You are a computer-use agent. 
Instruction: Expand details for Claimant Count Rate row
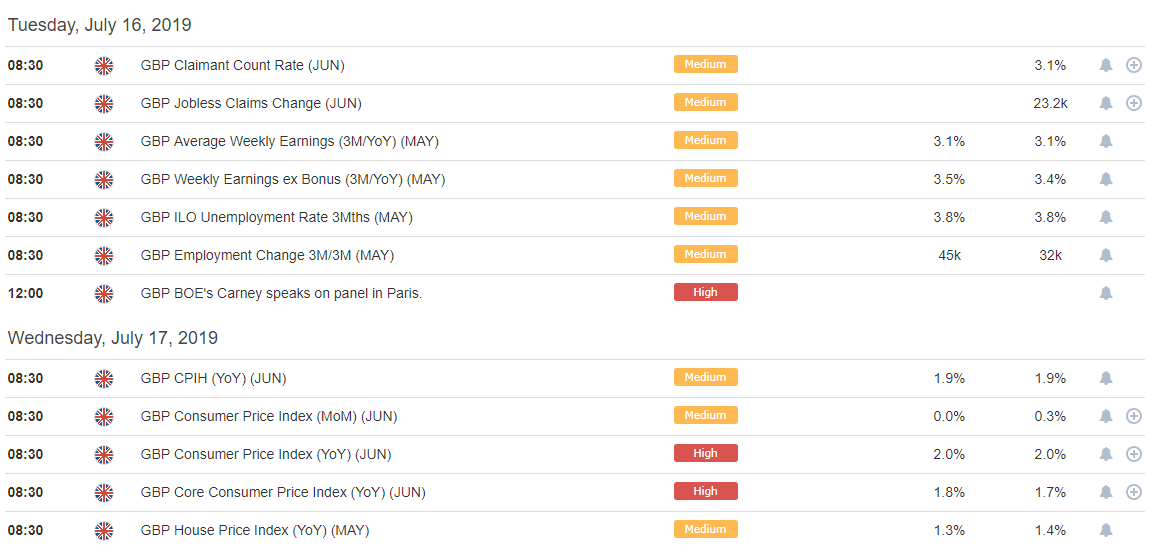[1134, 65]
